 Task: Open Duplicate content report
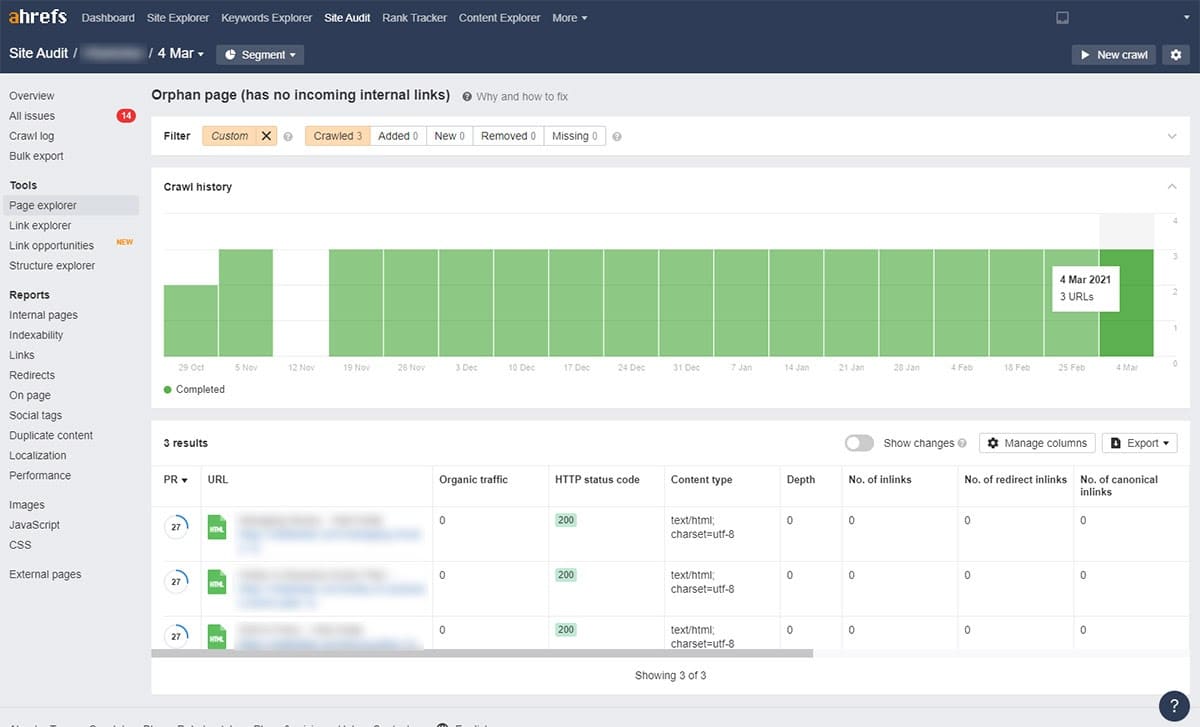51,435
